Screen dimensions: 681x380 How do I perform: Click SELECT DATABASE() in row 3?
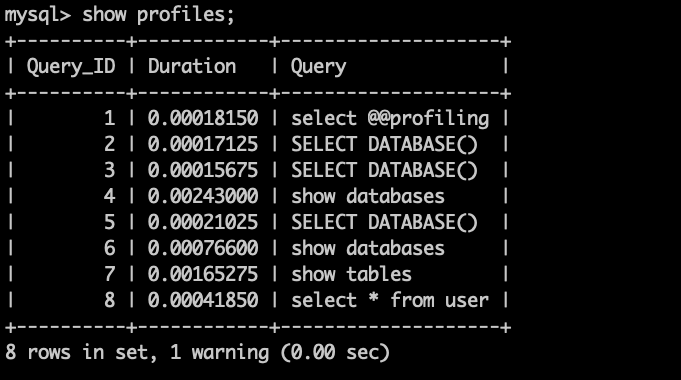click(384, 171)
